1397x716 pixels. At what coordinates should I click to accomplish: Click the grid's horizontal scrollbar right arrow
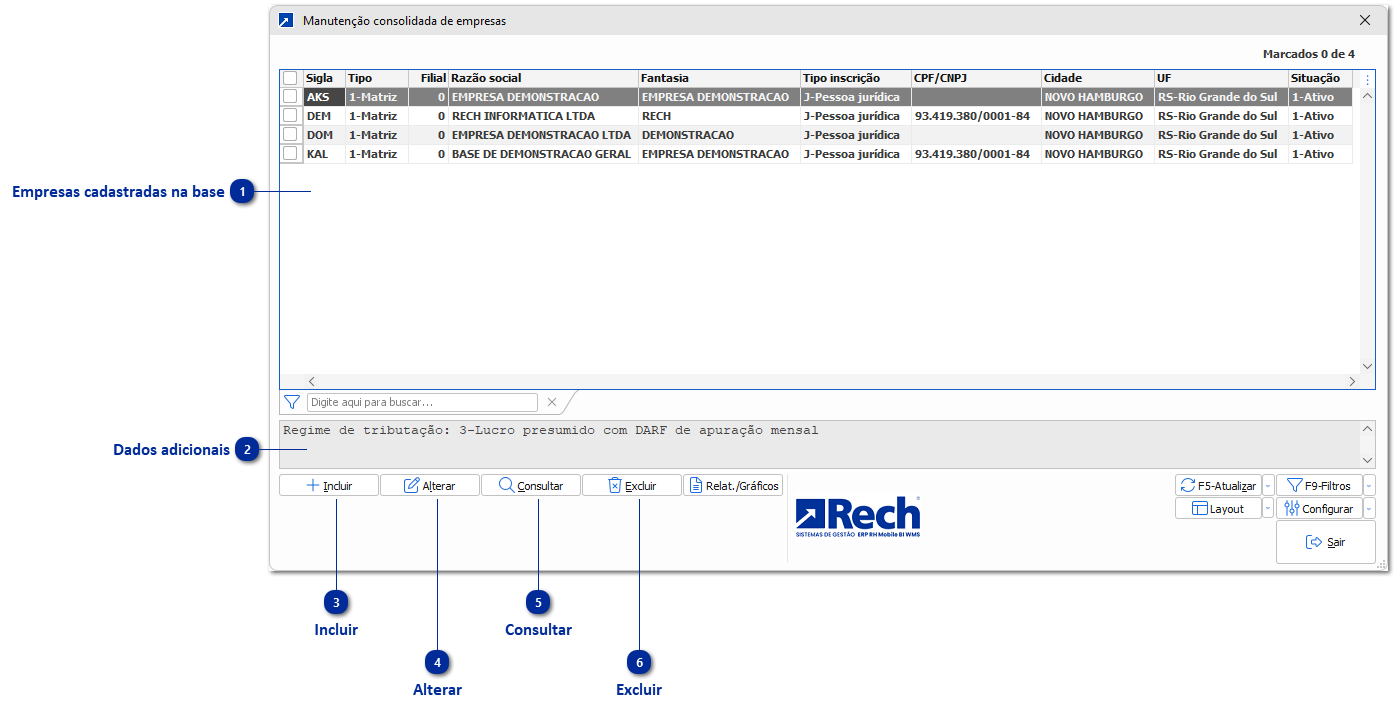(1352, 381)
